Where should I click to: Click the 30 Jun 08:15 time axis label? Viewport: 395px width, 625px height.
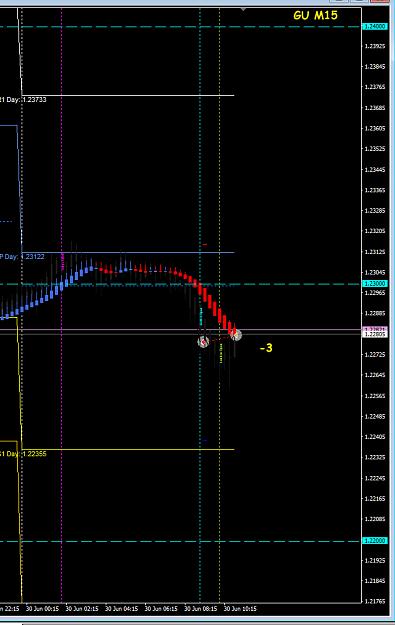(200, 609)
